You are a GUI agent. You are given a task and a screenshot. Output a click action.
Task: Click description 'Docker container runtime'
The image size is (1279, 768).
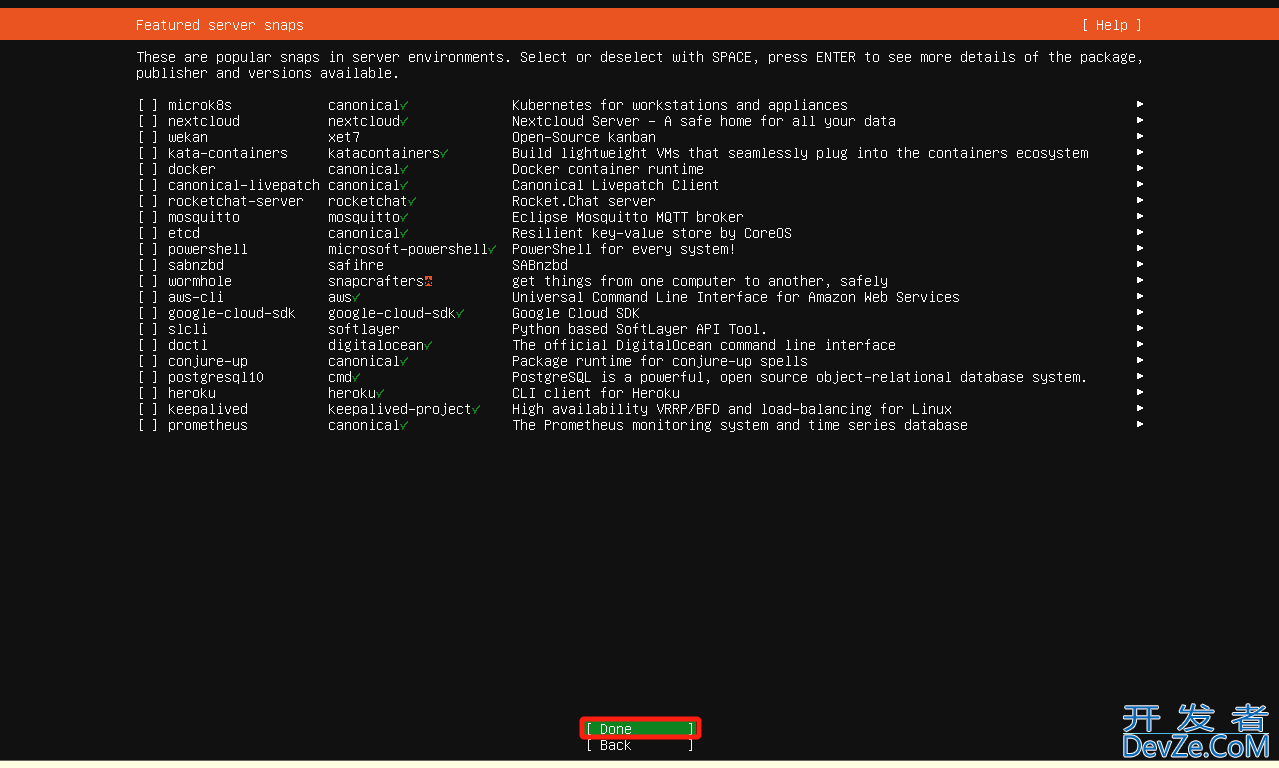[x=608, y=169]
